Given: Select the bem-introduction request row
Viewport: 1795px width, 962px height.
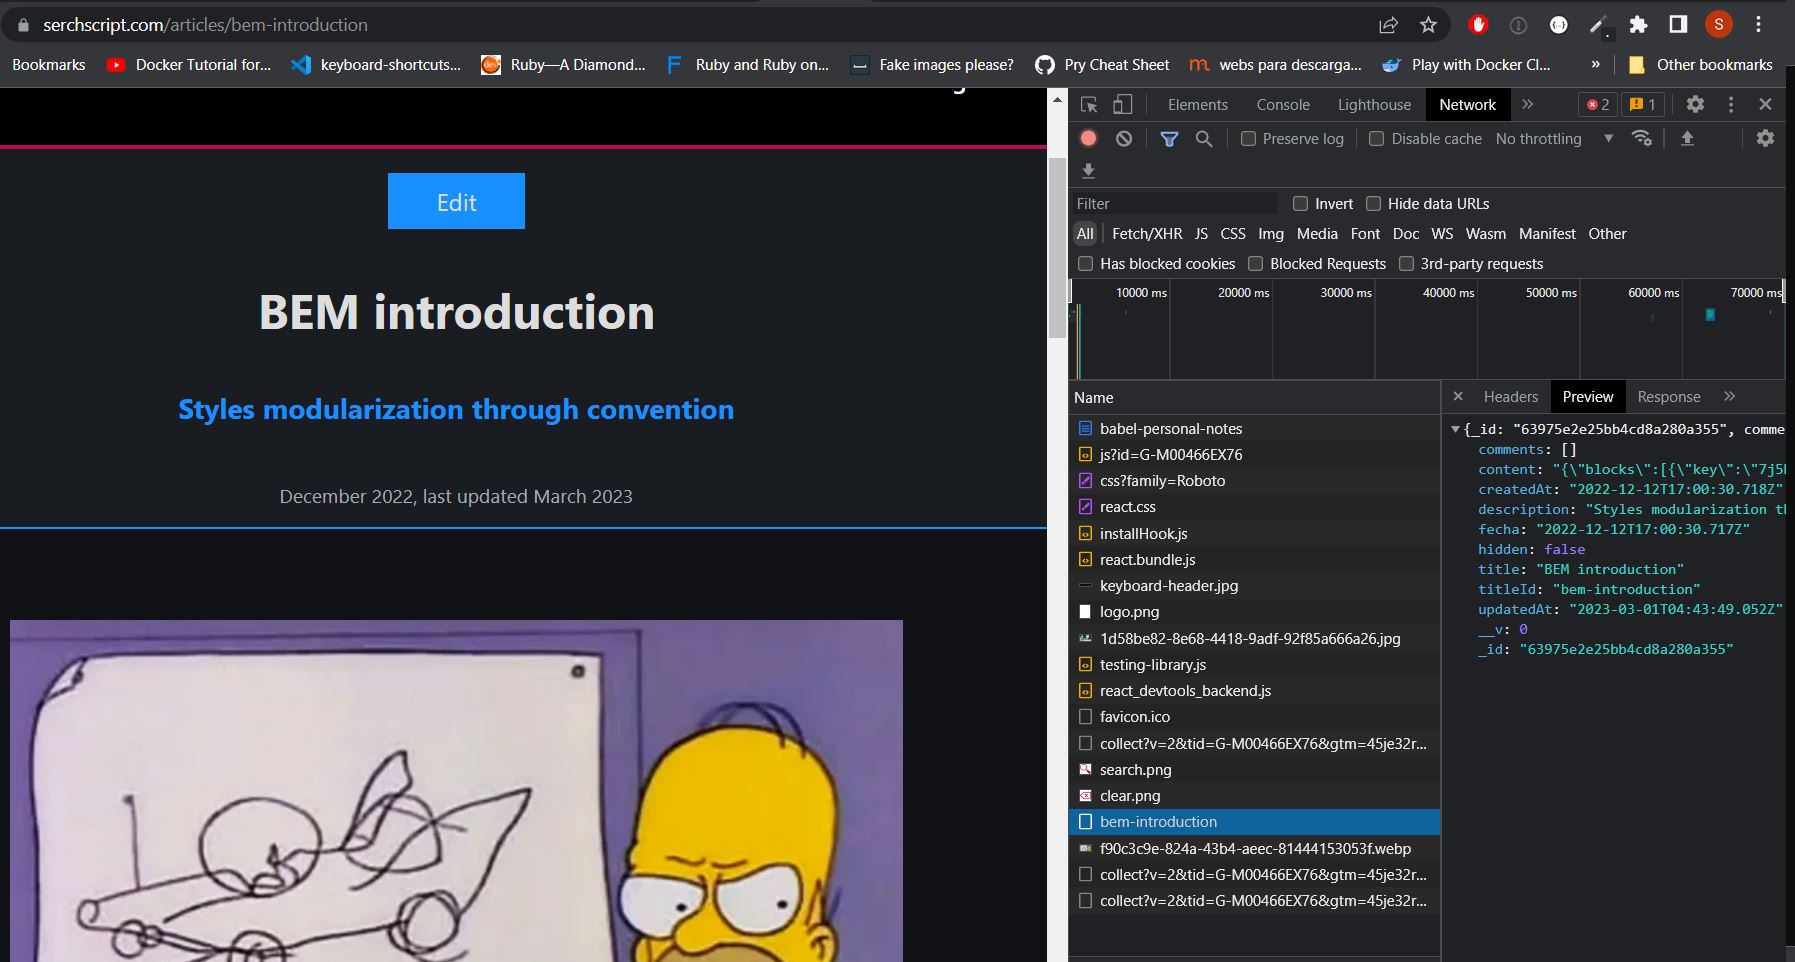Looking at the screenshot, I should pyautogui.click(x=1254, y=822).
